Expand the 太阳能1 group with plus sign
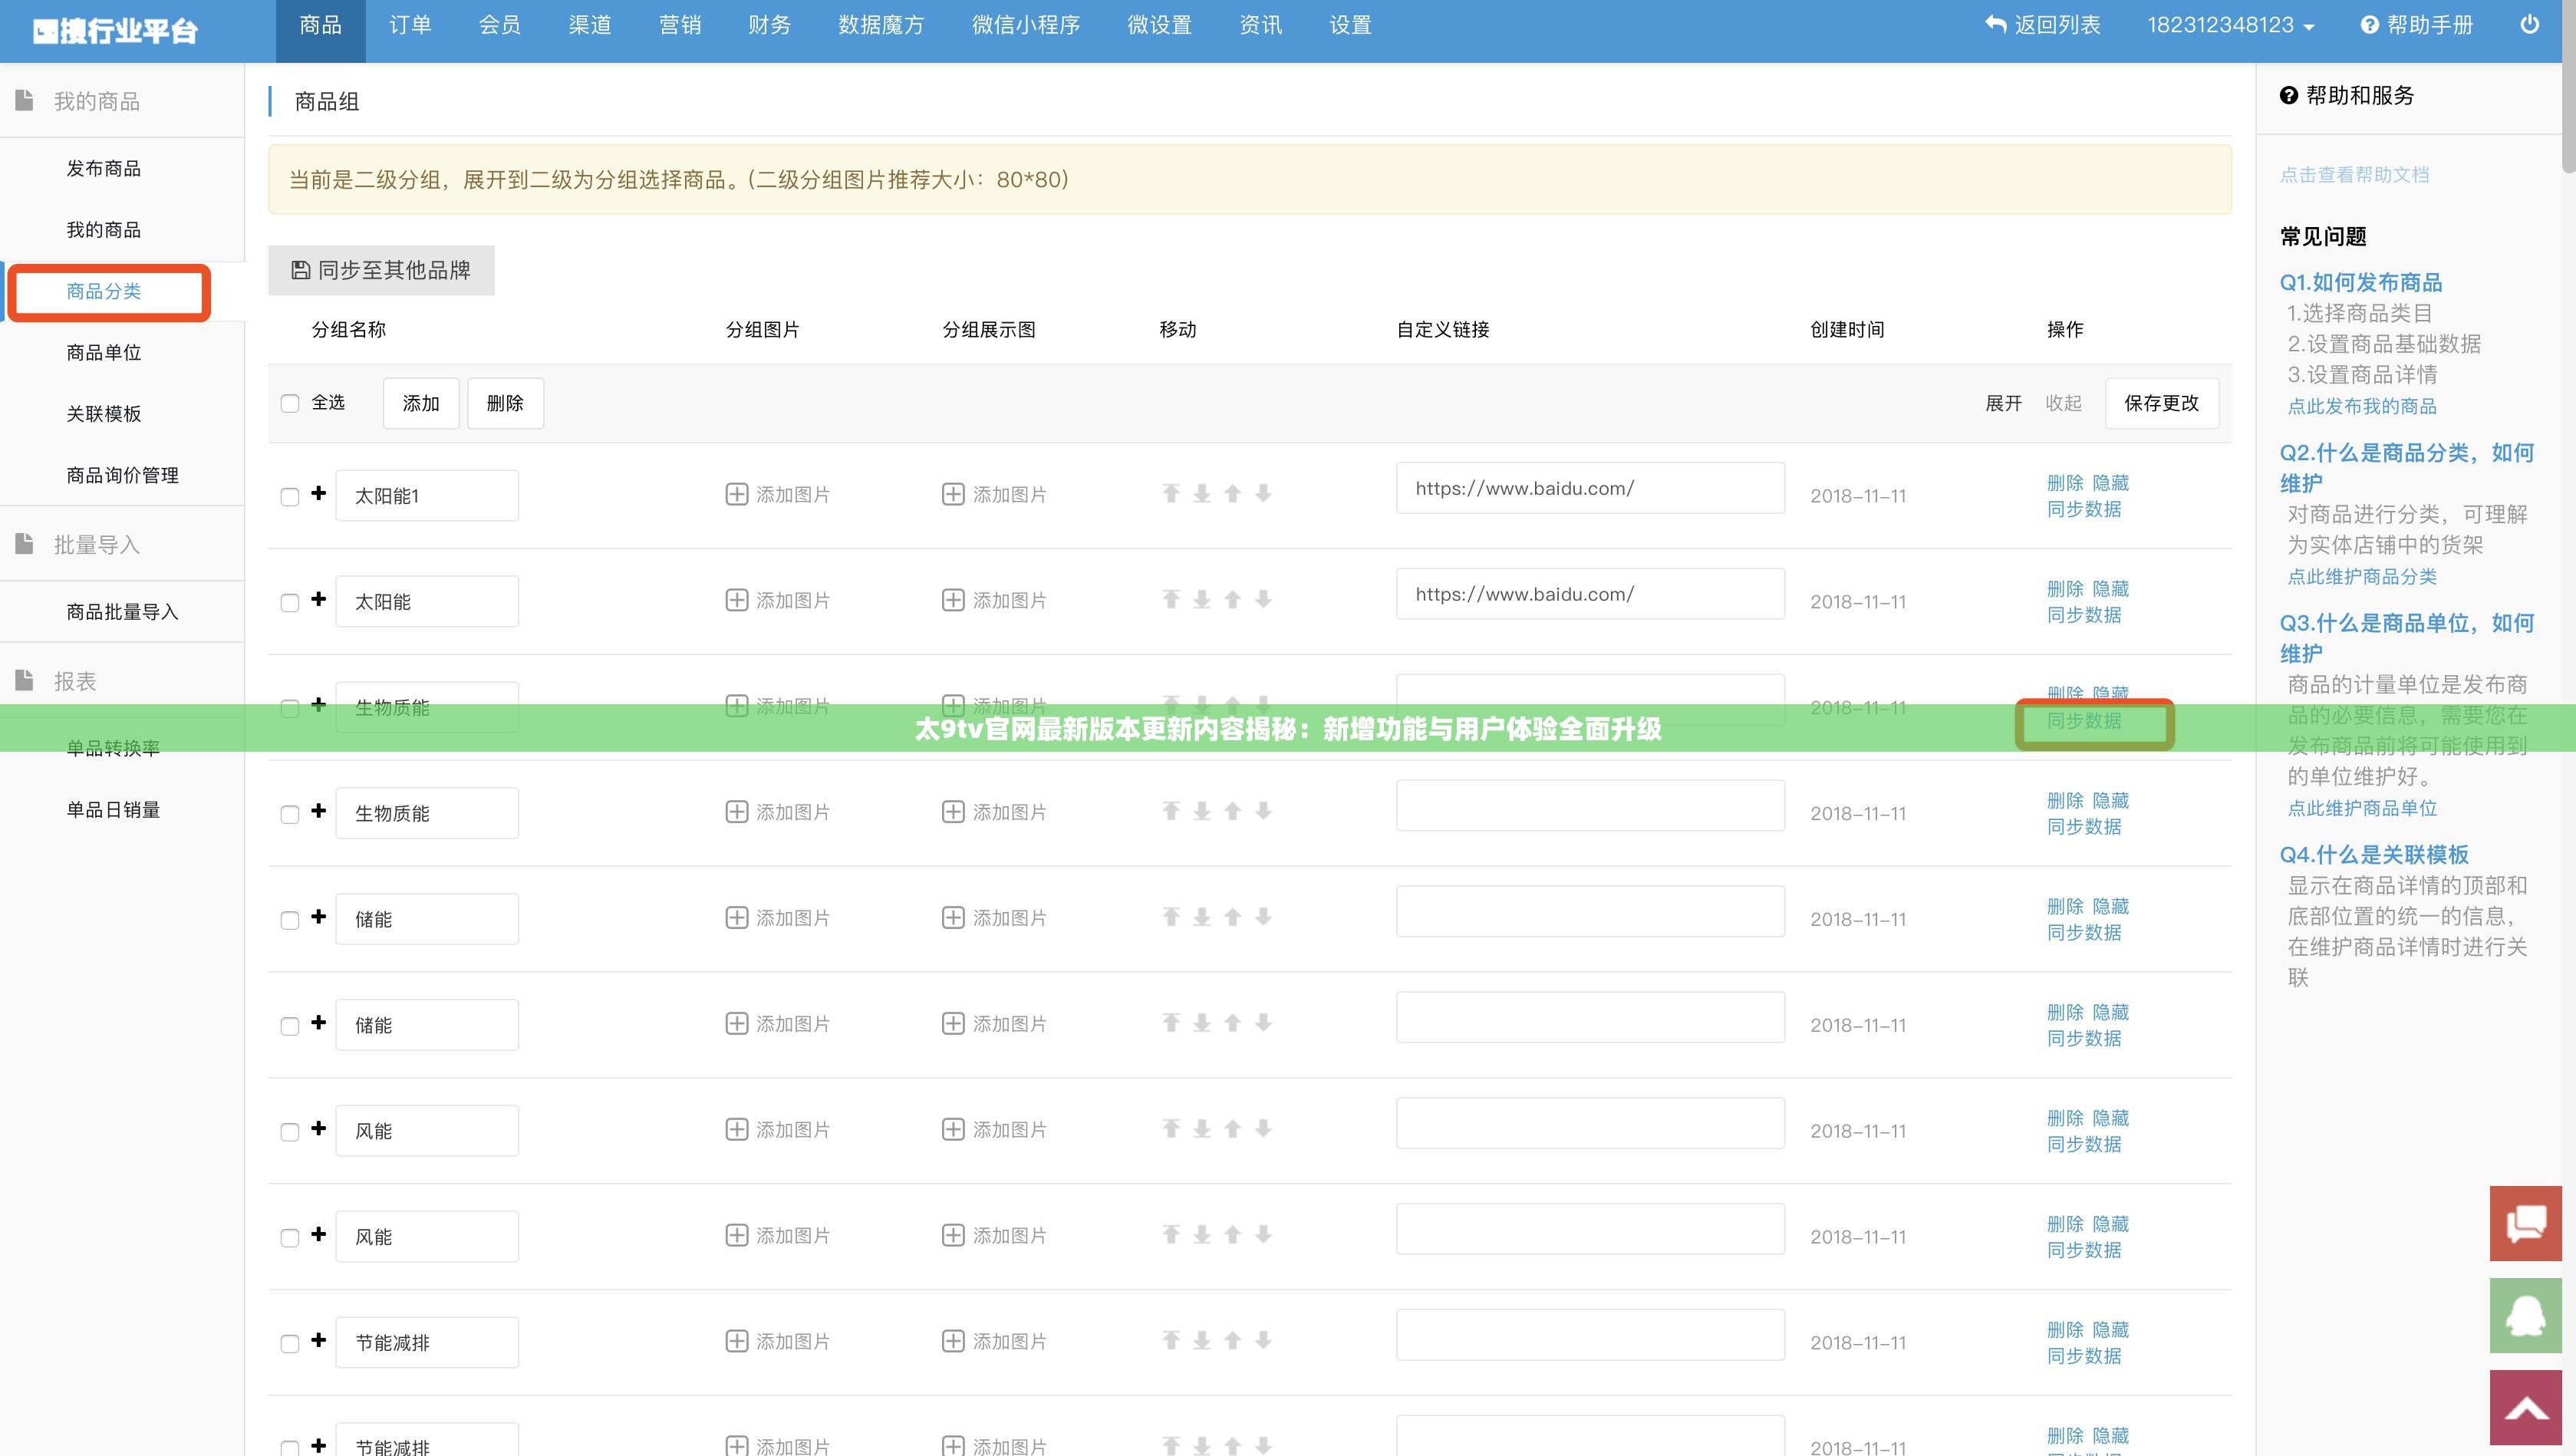 [319, 493]
